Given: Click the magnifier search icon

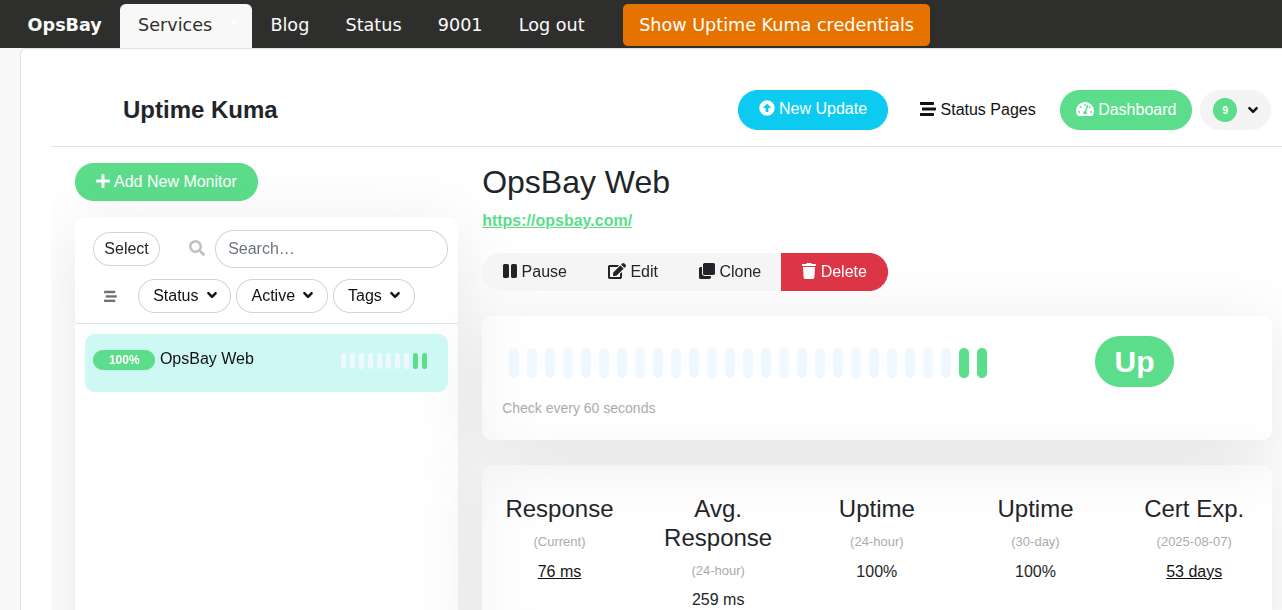Looking at the screenshot, I should (x=197, y=248).
